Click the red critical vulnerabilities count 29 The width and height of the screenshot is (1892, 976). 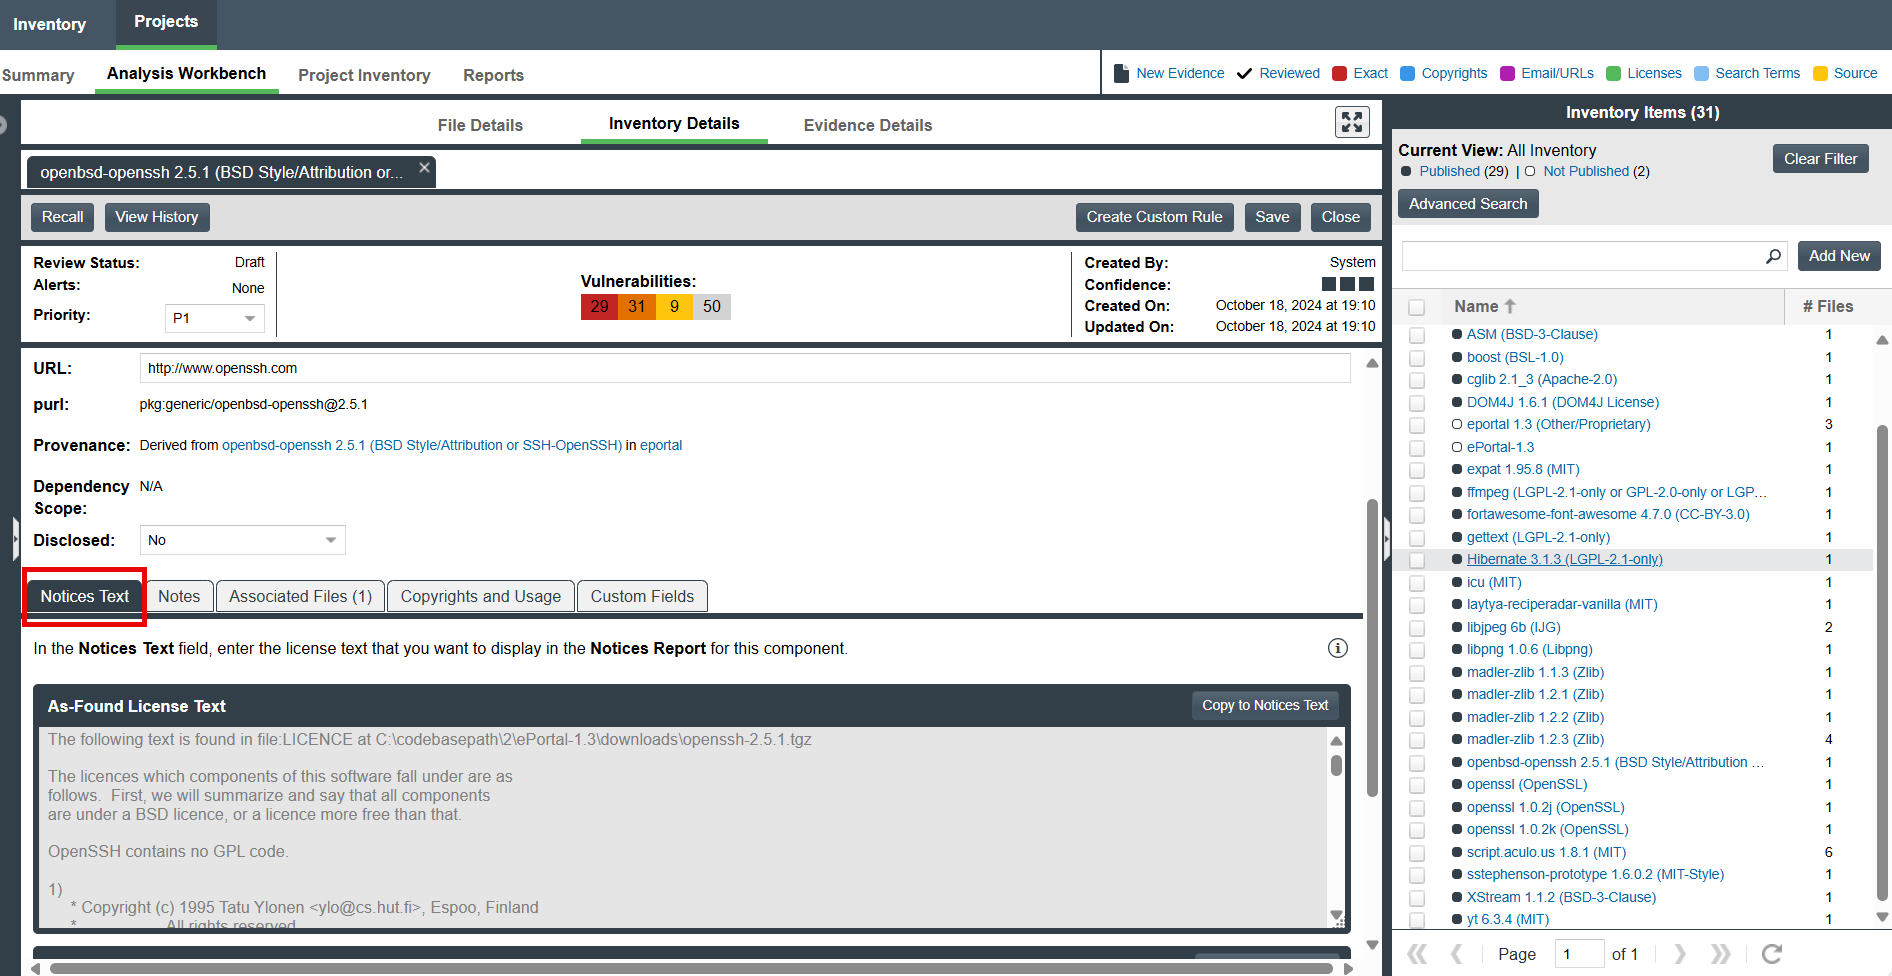pos(599,307)
